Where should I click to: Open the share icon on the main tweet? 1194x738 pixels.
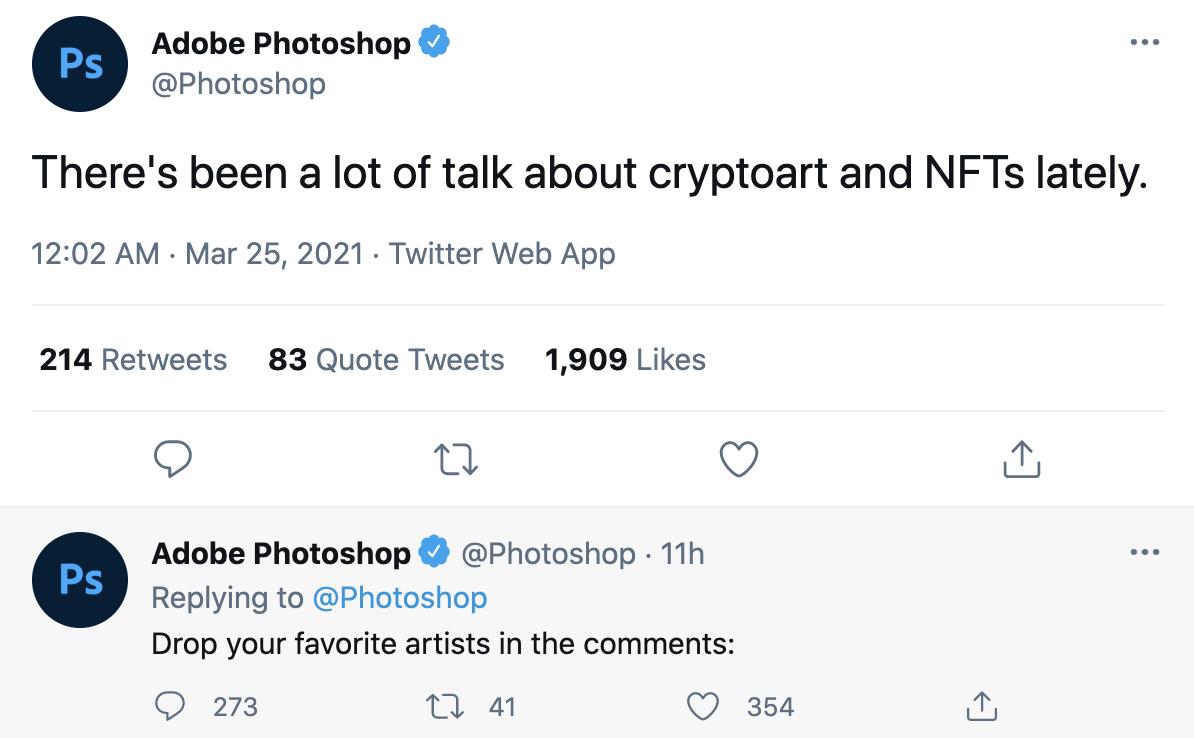pyautogui.click(x=1020, y=459)
